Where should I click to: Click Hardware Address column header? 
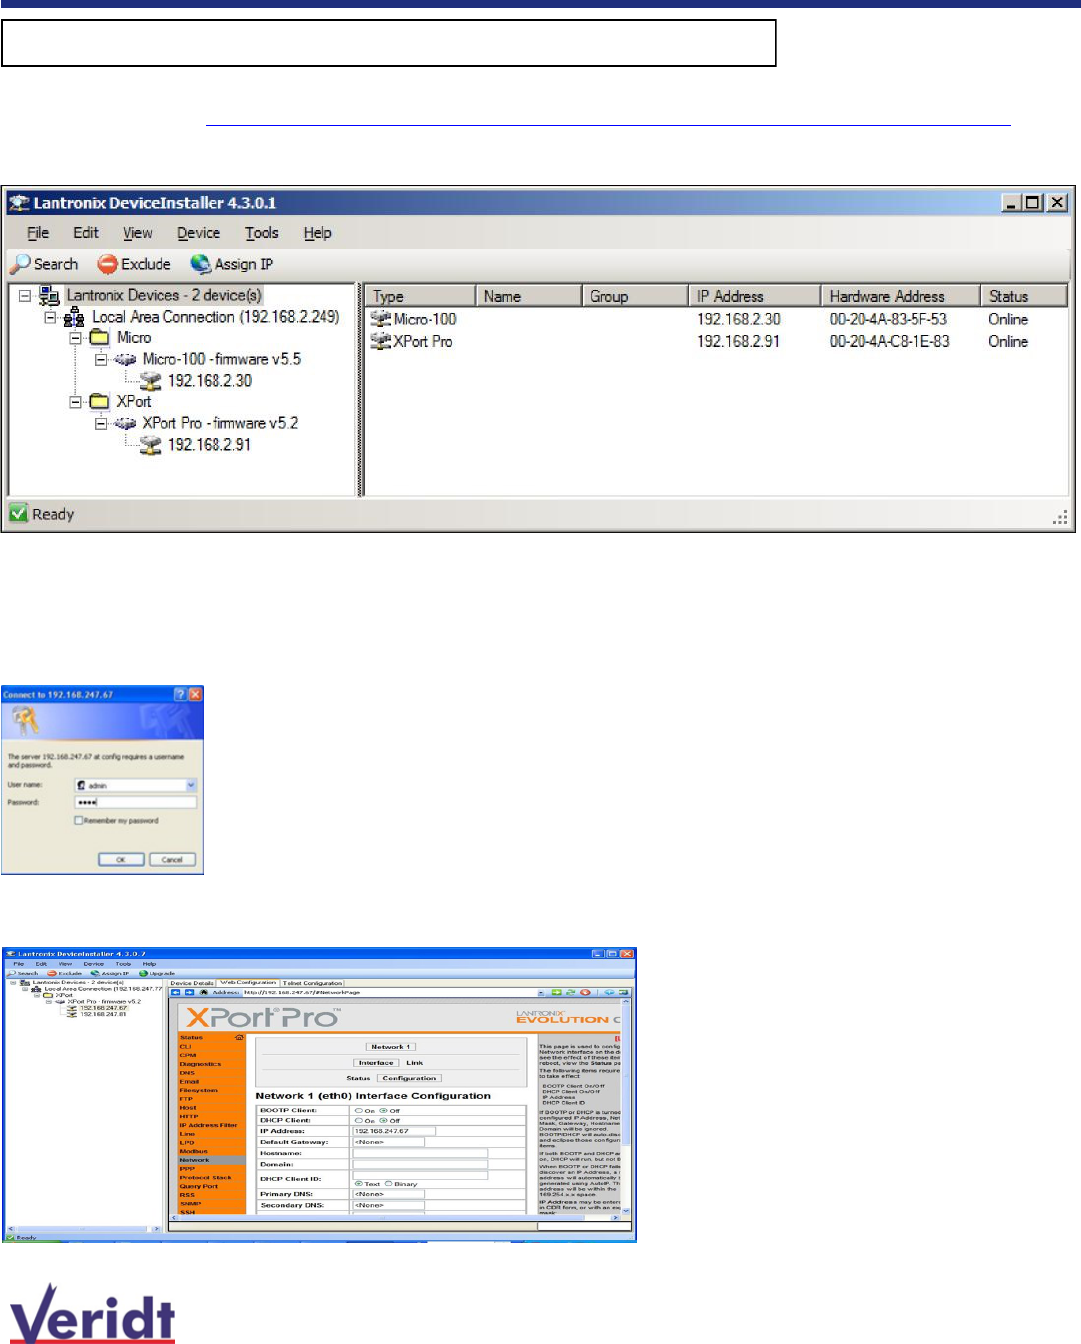(900, 296)
